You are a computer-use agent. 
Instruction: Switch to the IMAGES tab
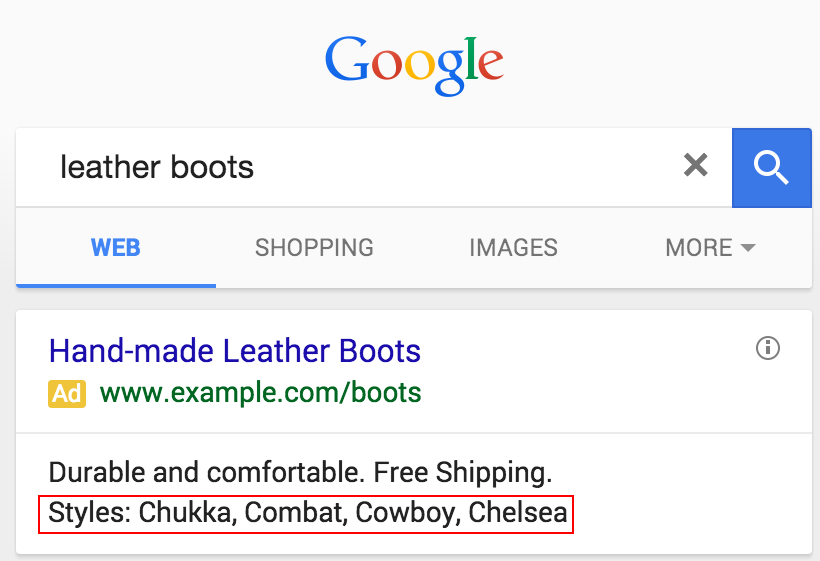click(x=514, y=248)
